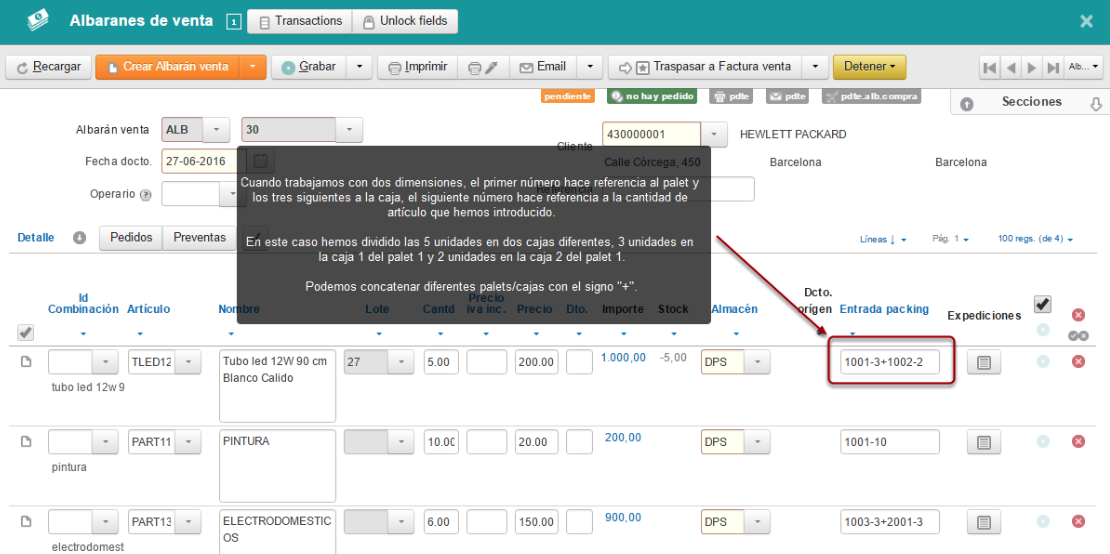
Task: Click the Detalle down arrow icon
Action: pos(79,238)
